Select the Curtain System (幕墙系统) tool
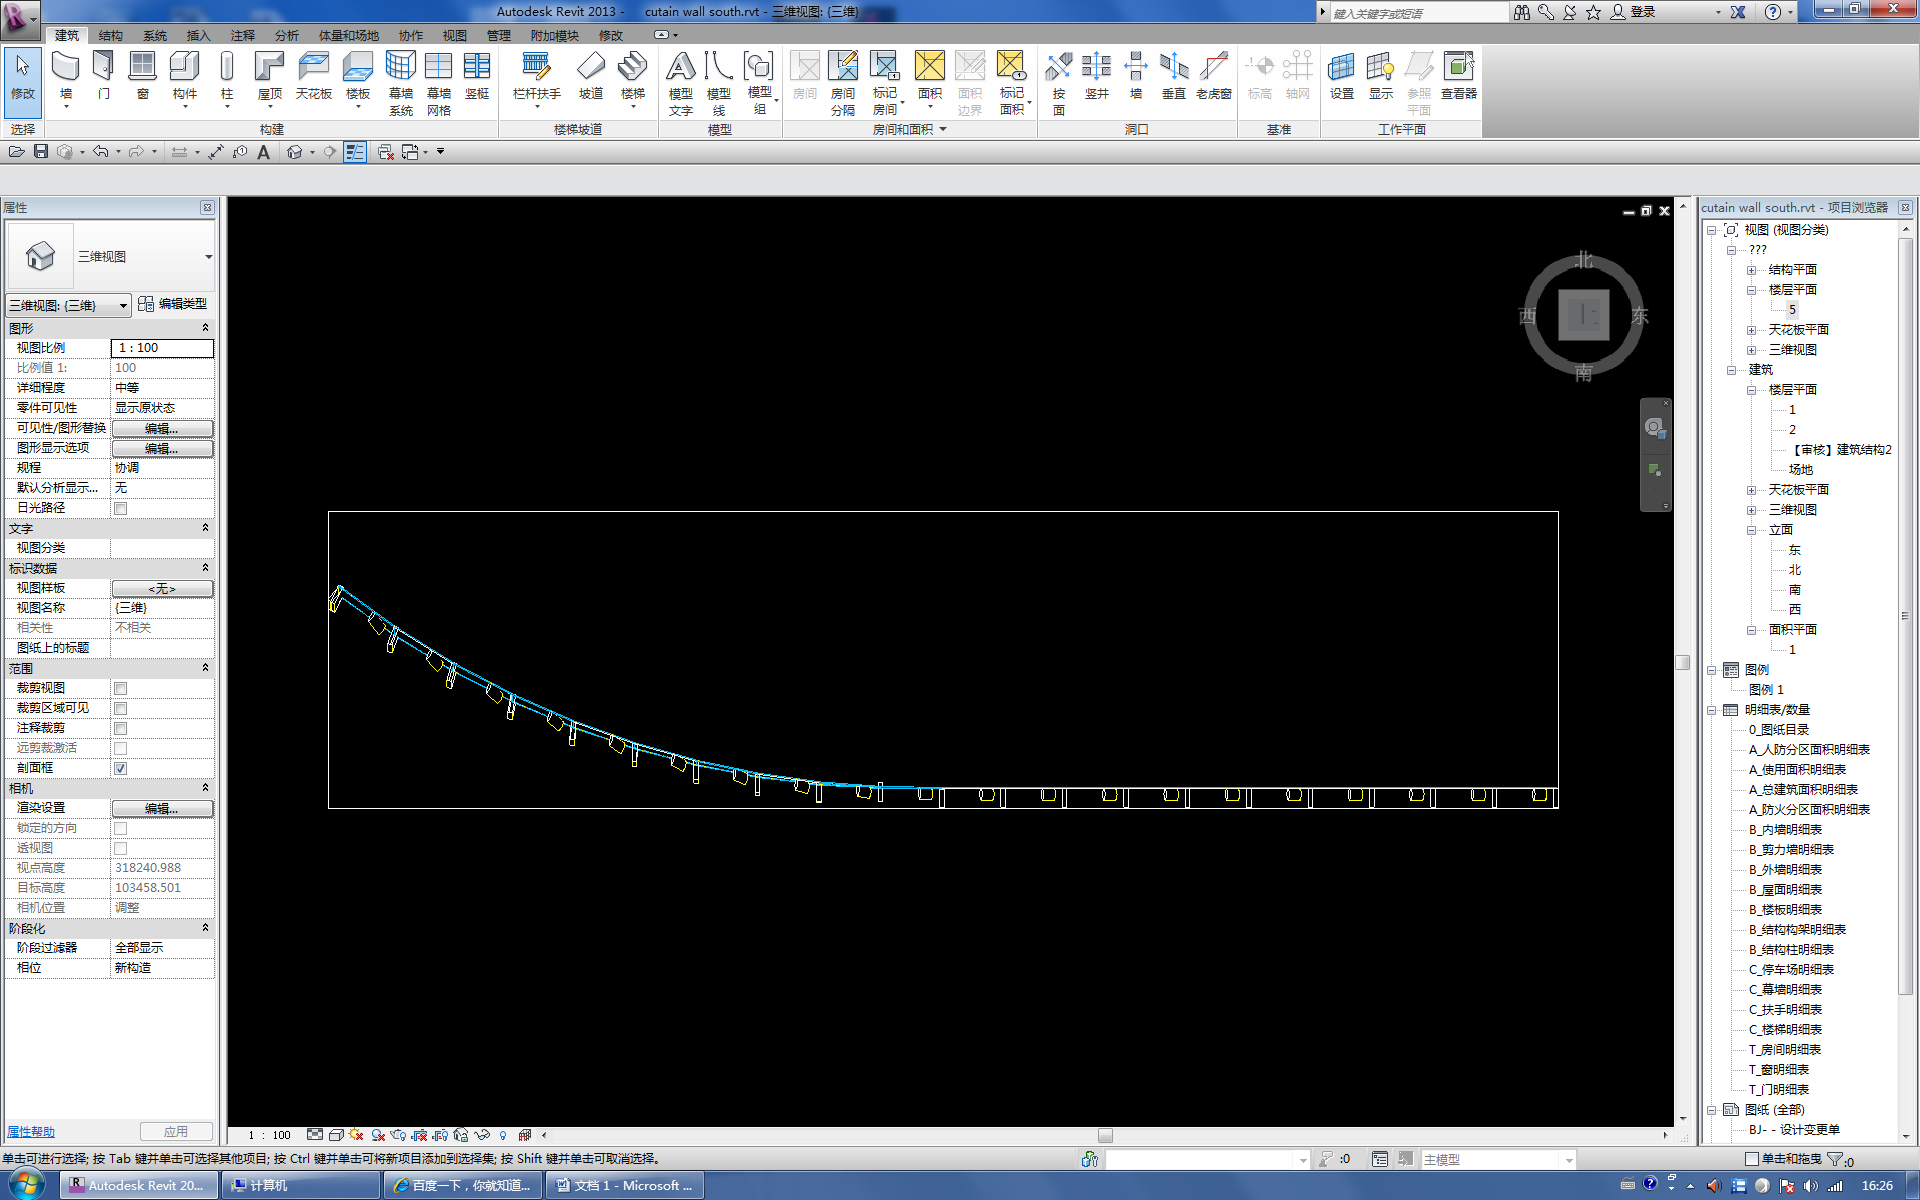The width and height of the screenshot is (1920, 1200). pyautogui.click(x=400, y=82)
